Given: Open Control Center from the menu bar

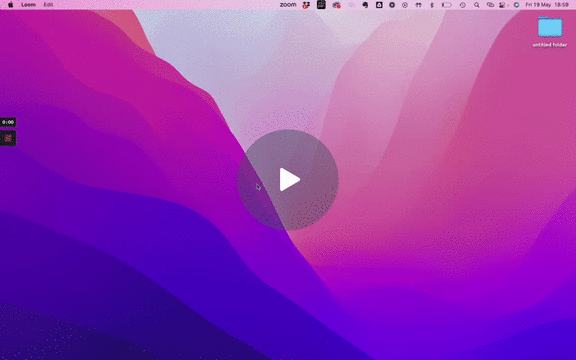Looking at the screenshot, I should click(502, 5).
